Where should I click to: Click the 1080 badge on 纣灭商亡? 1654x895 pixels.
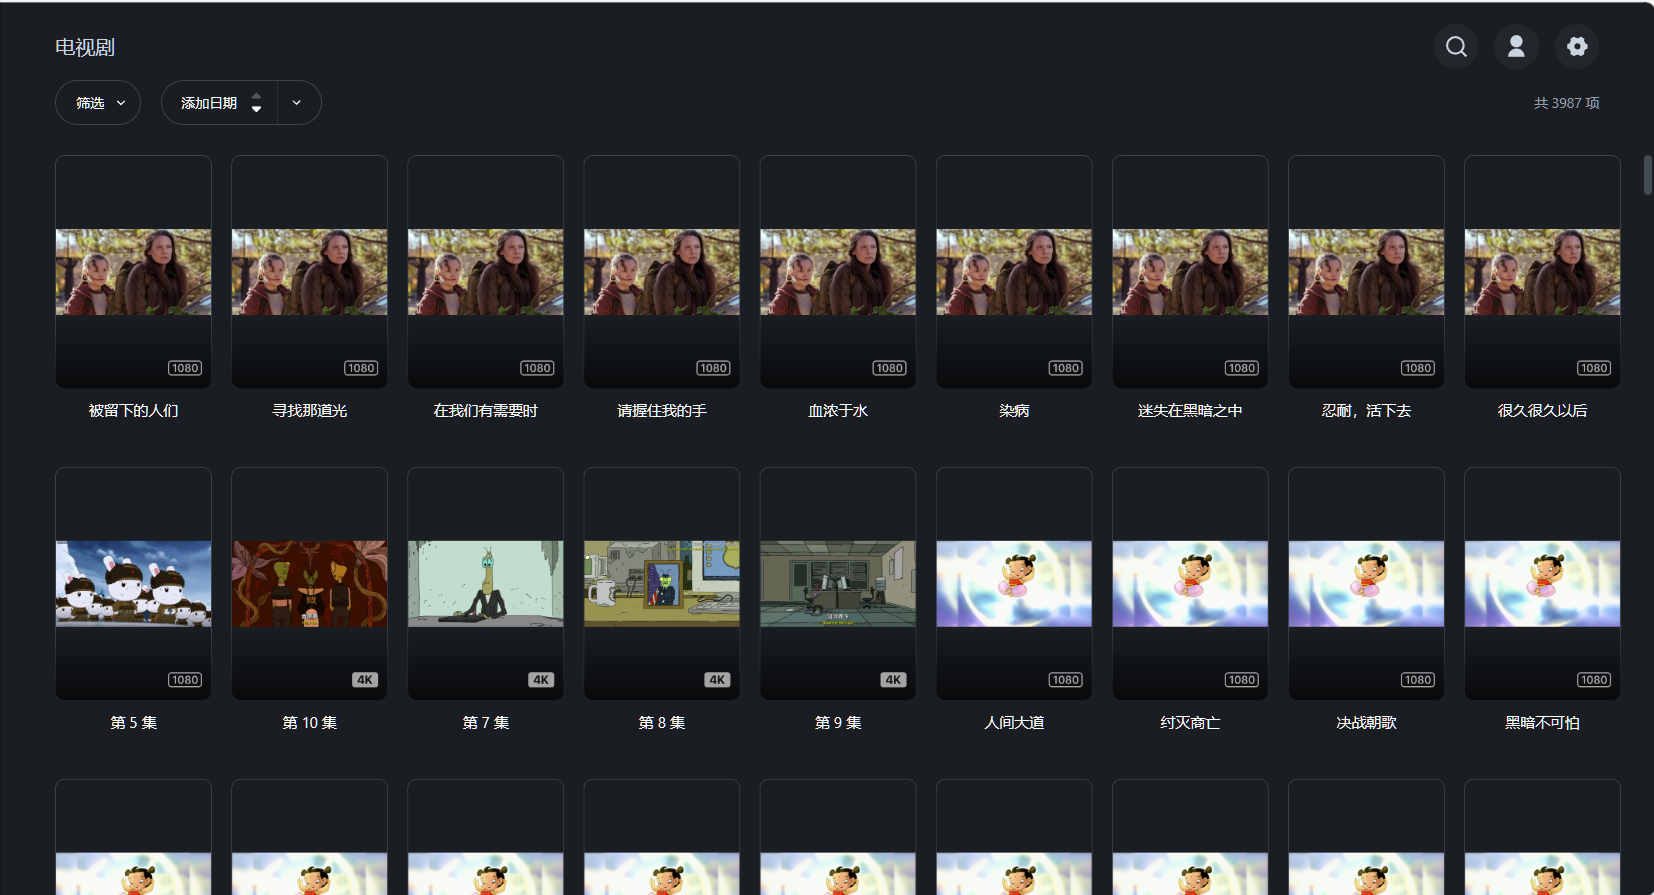click(x=1242, y=680)
